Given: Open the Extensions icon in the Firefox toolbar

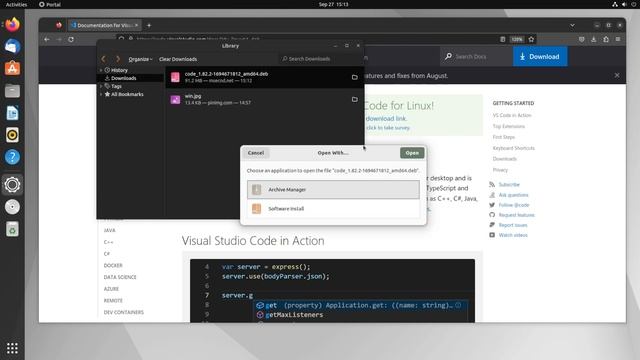Looking at the screenshot, I should point(606,39).
